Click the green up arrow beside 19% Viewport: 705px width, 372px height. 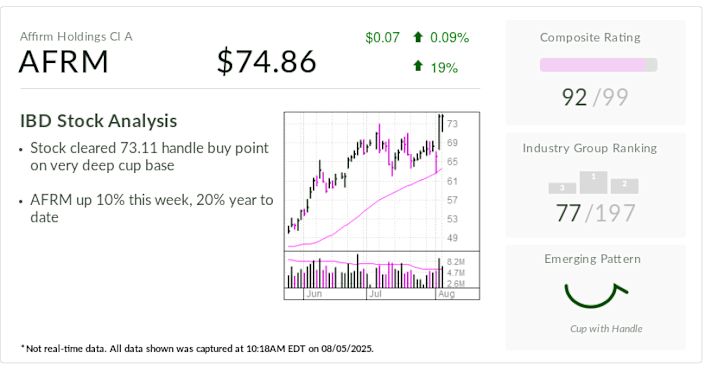point(418,66)
